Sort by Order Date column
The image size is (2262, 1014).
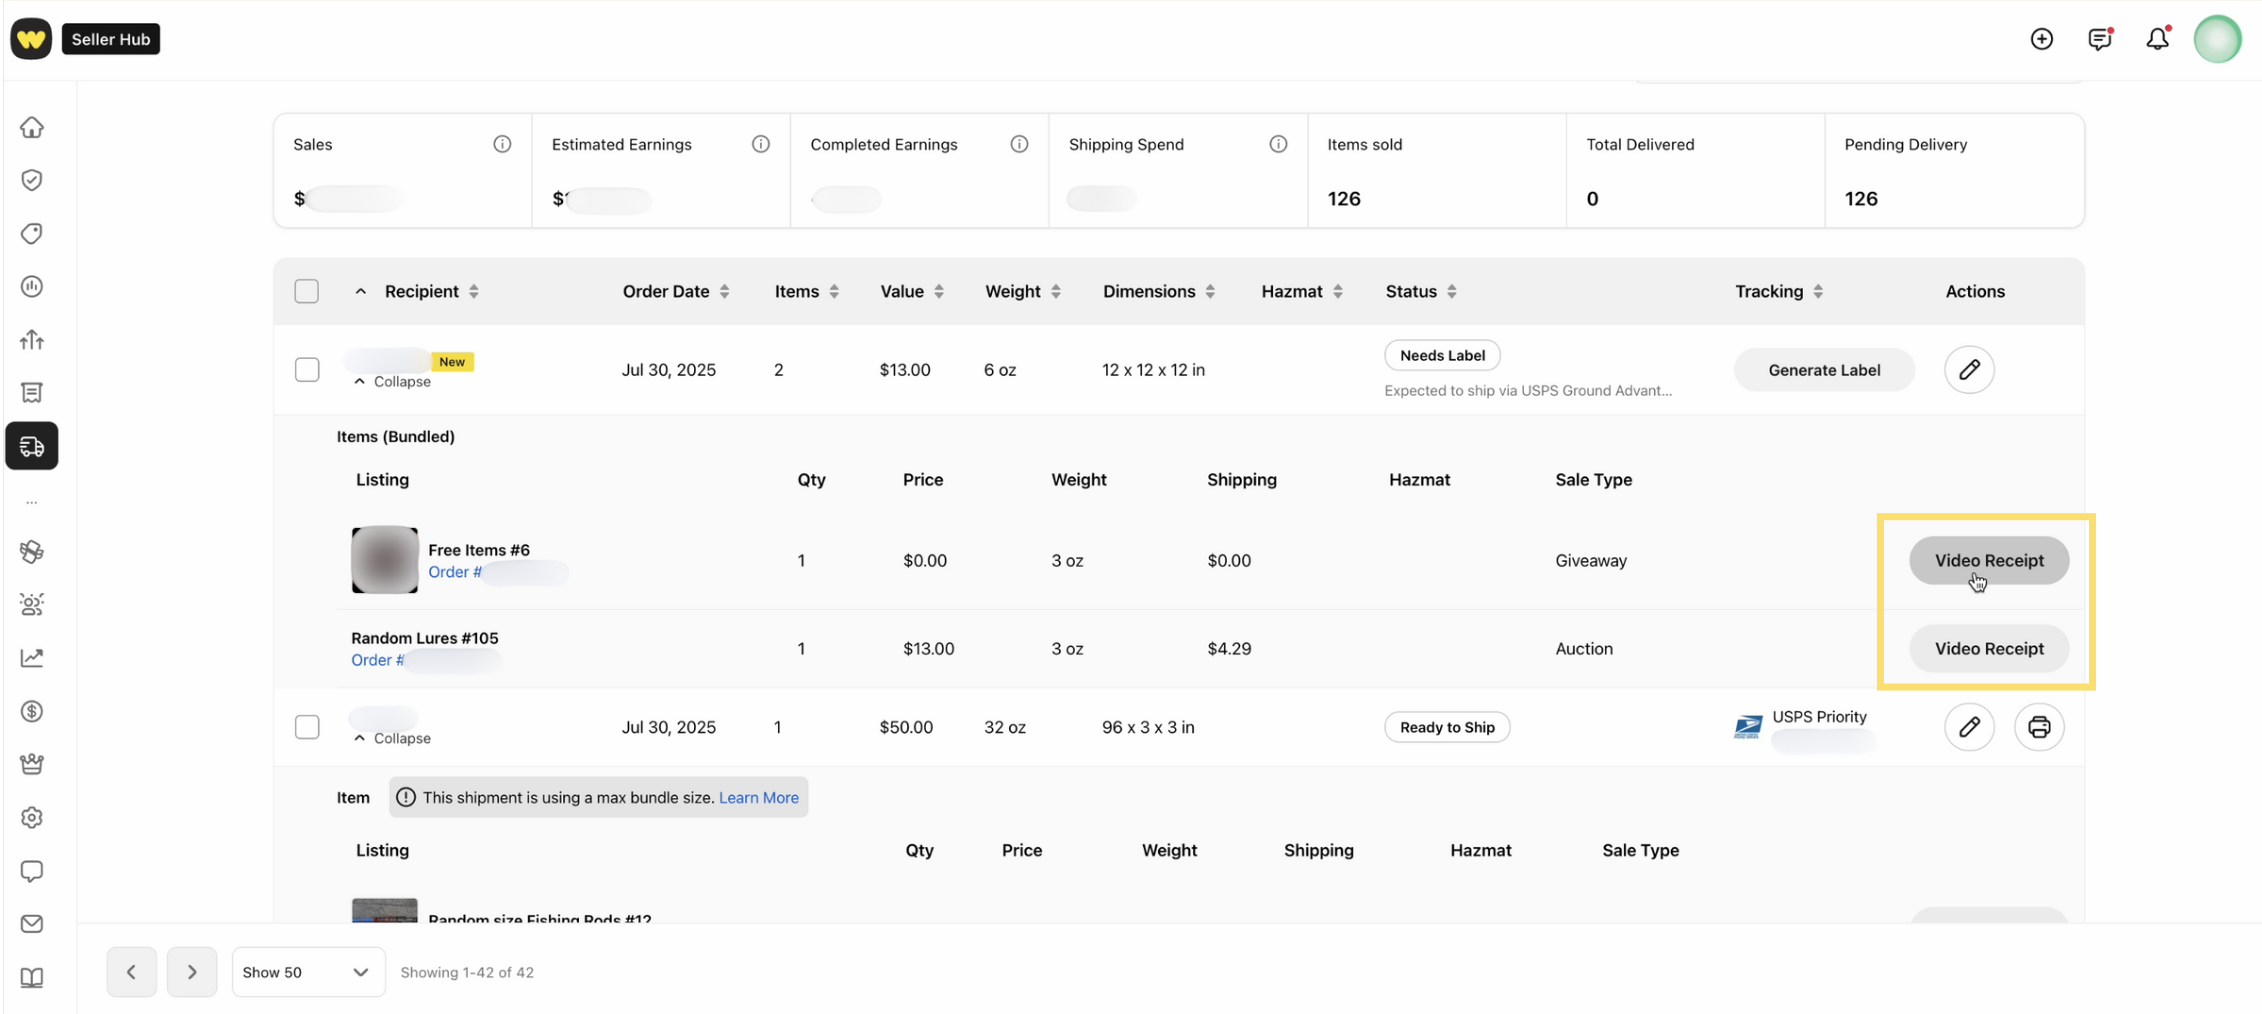point(676,292)
